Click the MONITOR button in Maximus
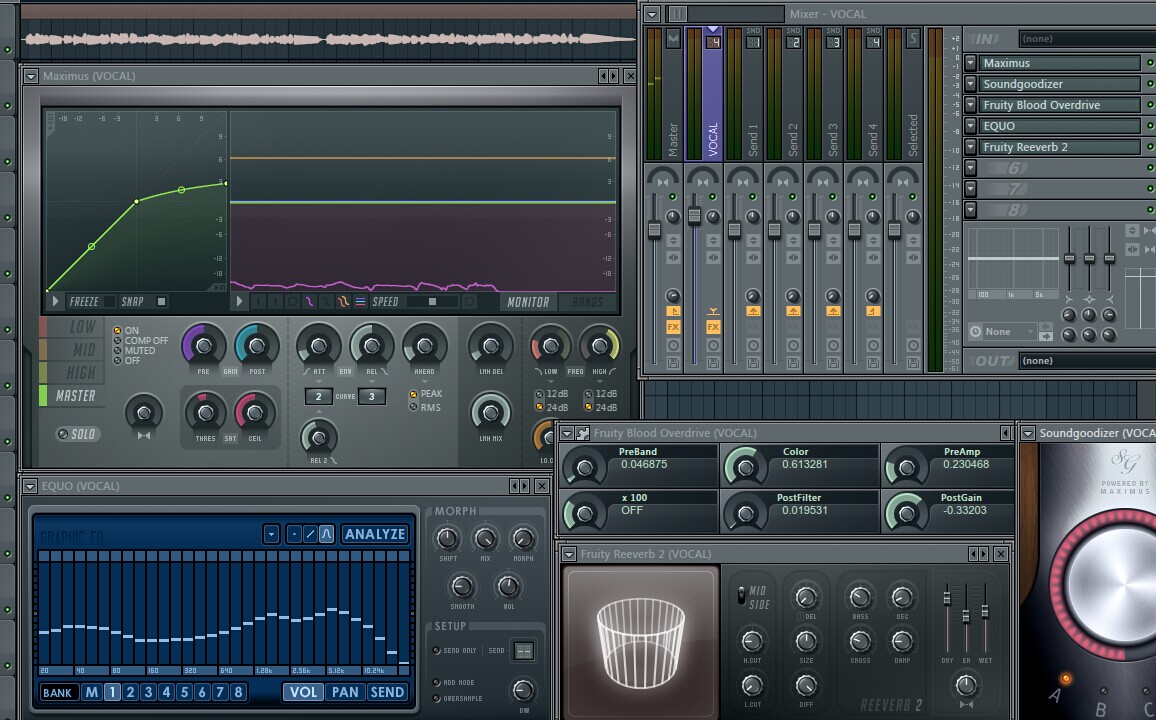This screenshot has height=720, width=1156. click(528, 301)
